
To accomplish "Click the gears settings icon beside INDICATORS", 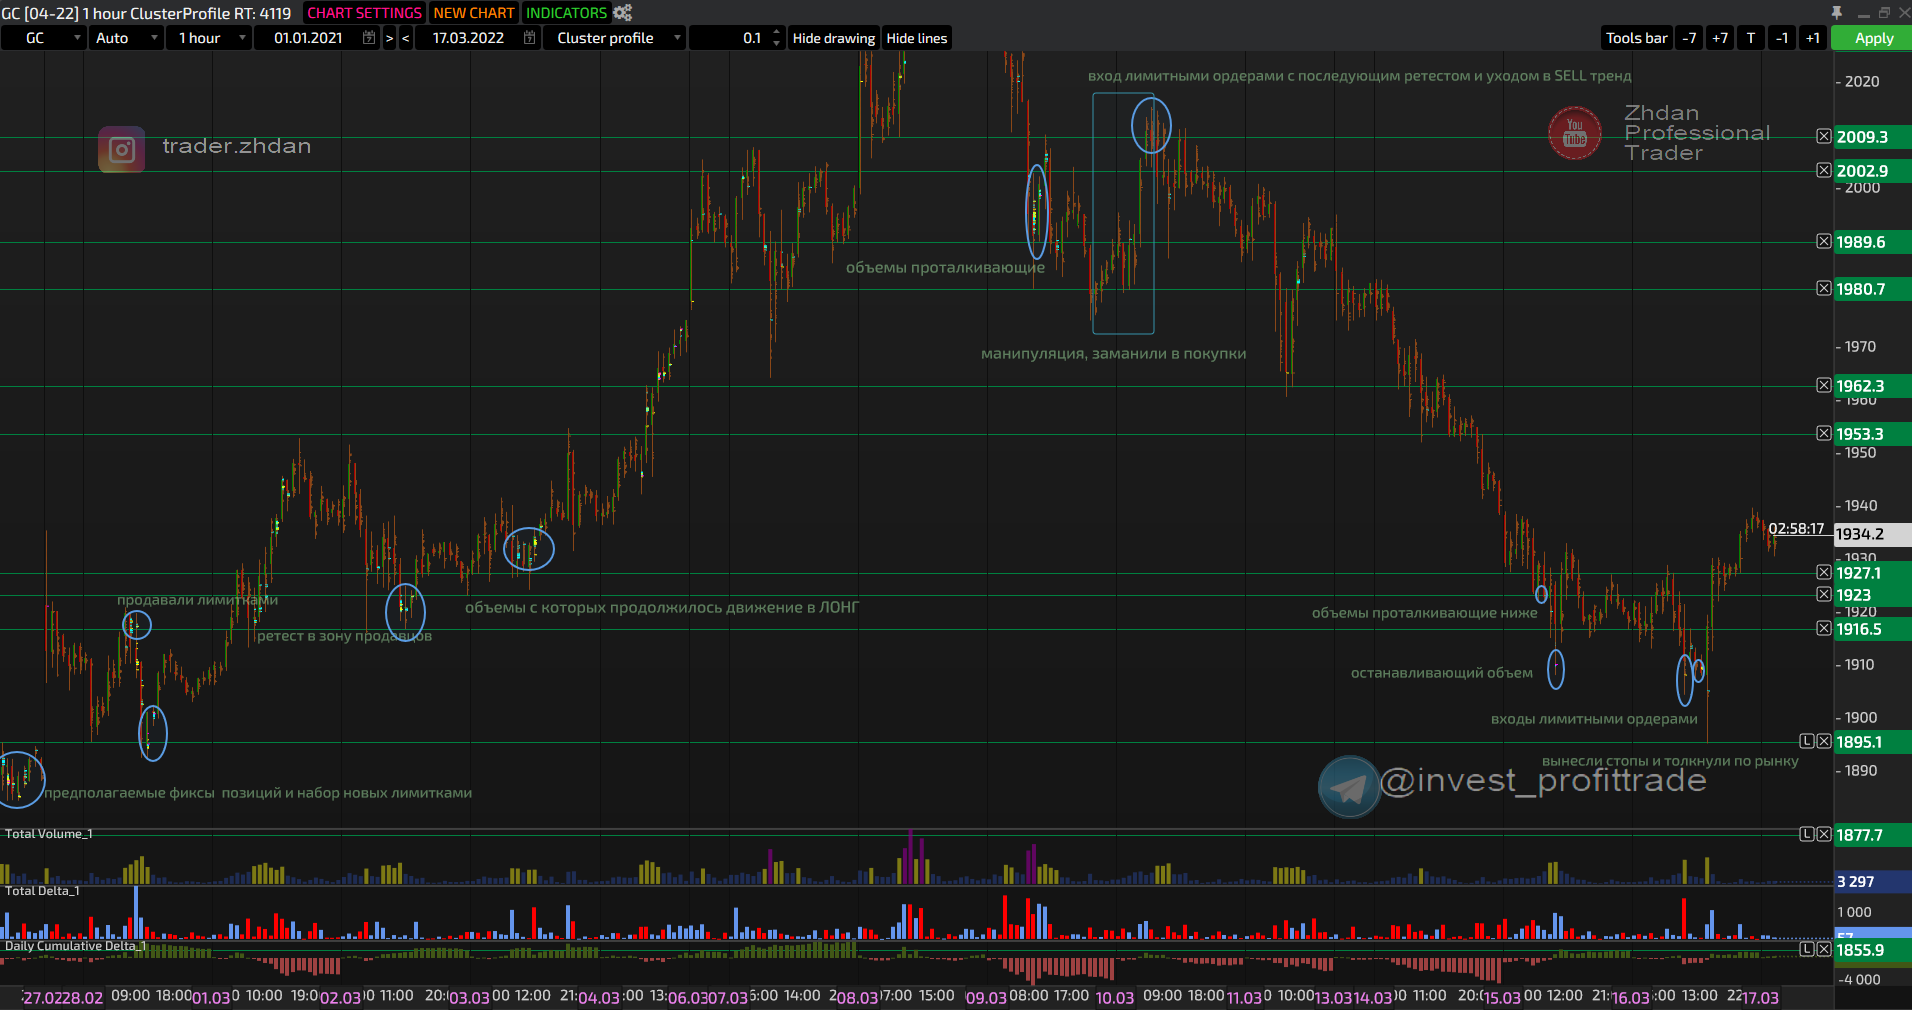I will (623, 13).
